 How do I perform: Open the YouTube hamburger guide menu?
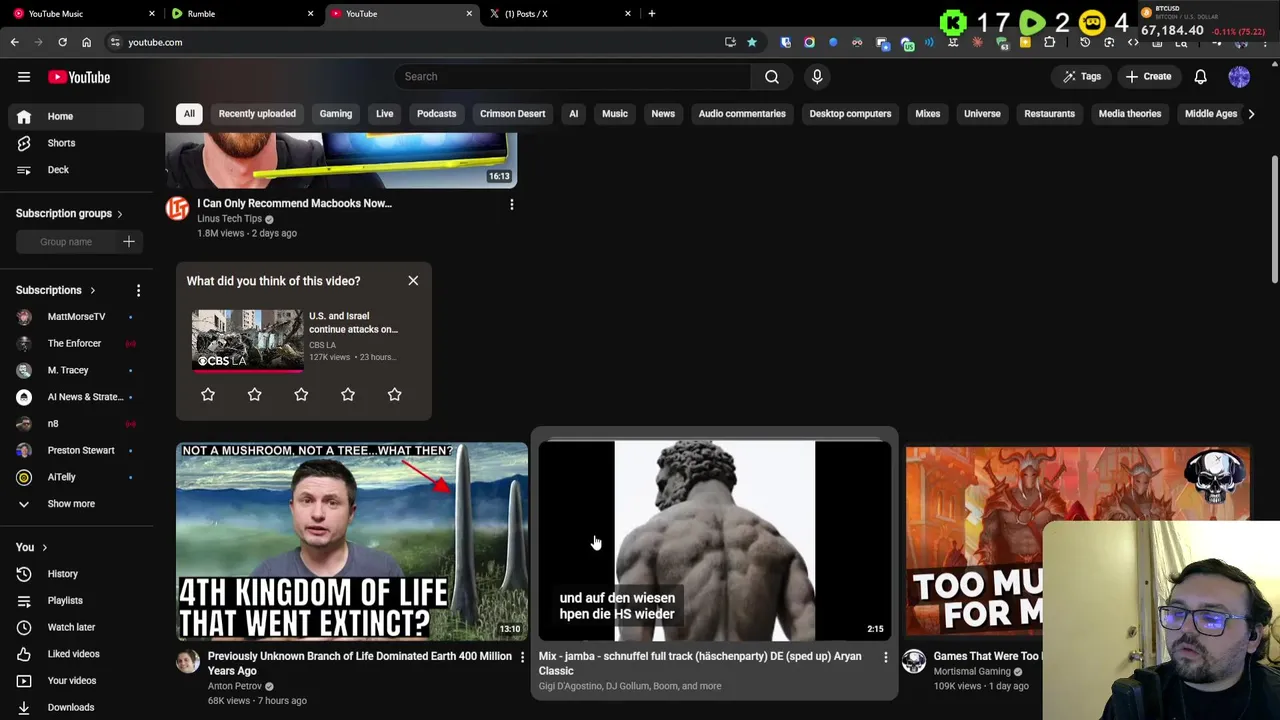(x=24, y=77)
